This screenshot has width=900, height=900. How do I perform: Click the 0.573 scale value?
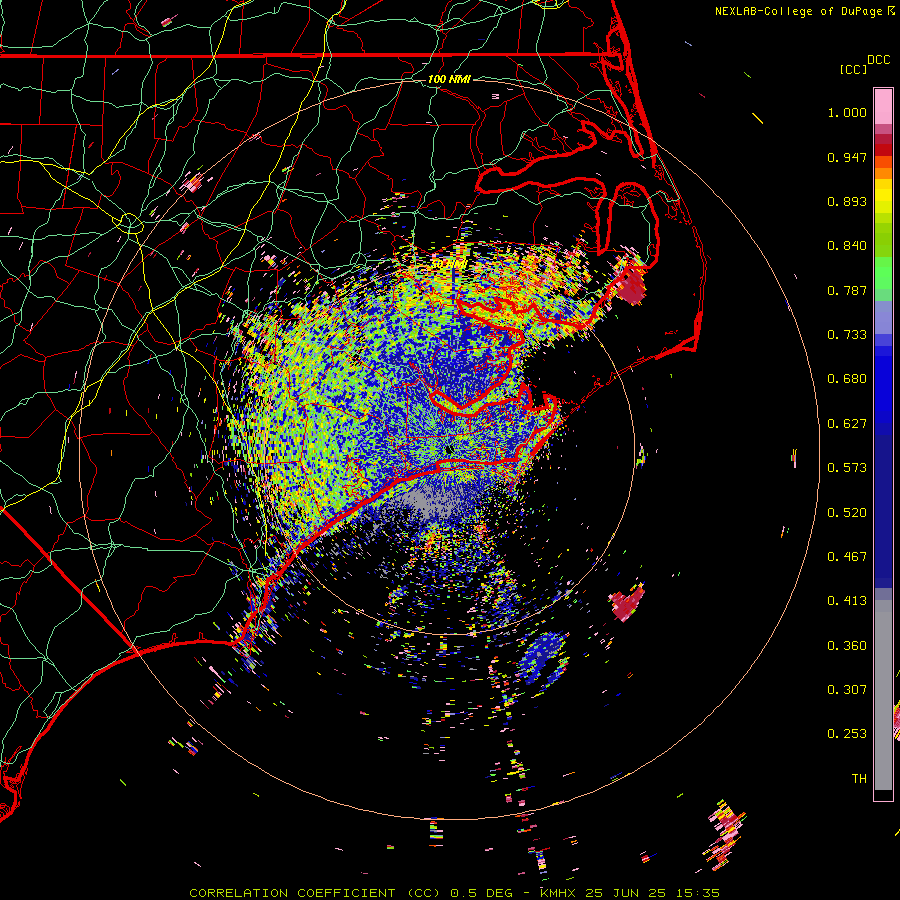tap(847, 468)
